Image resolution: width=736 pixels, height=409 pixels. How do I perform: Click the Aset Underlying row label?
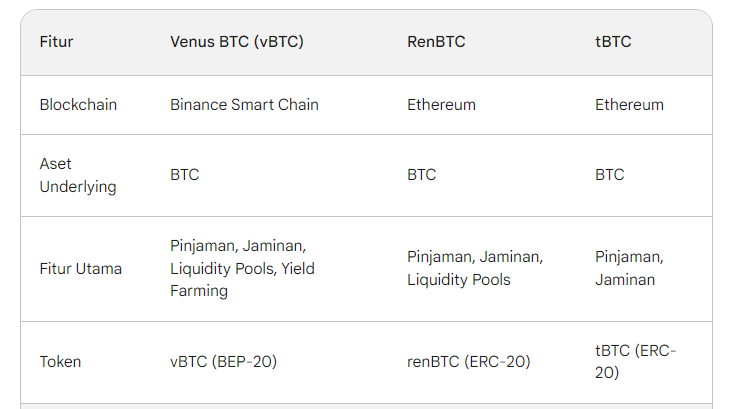78,175
